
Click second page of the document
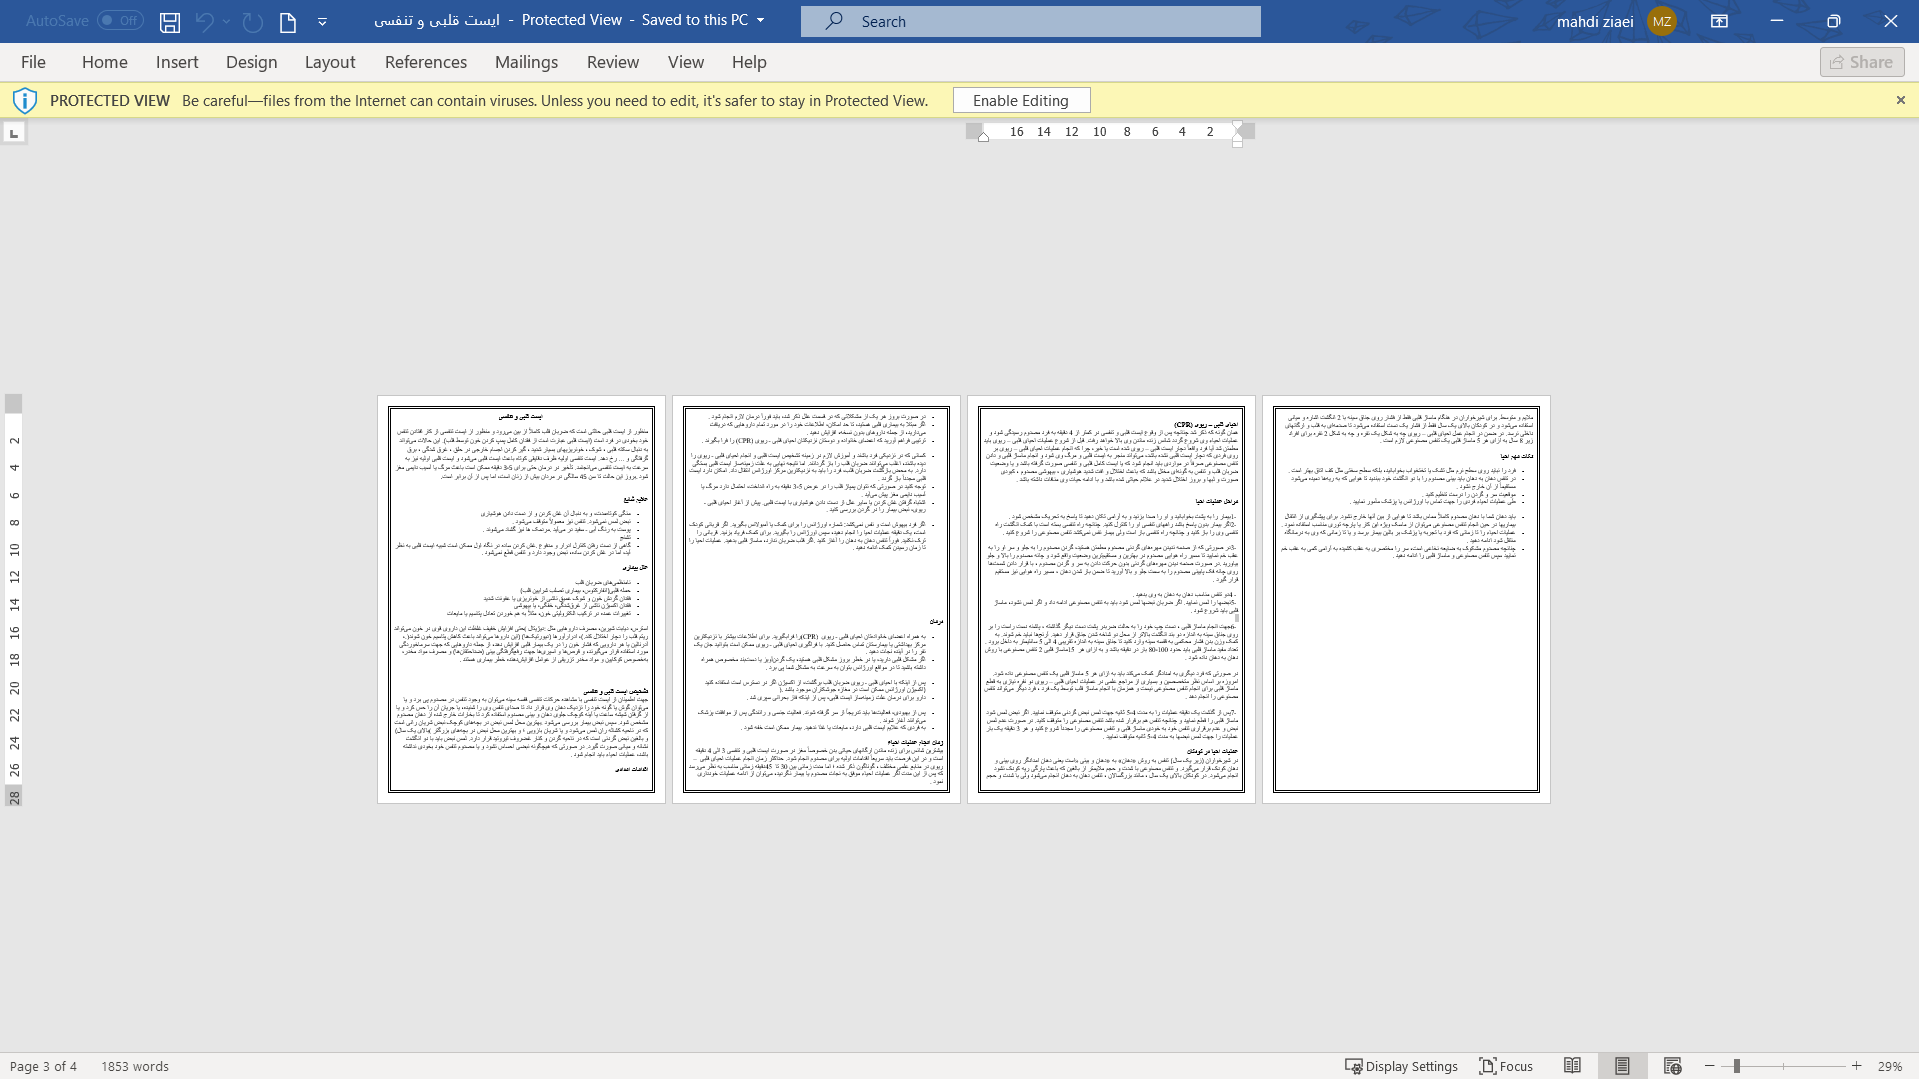point(816,599)
